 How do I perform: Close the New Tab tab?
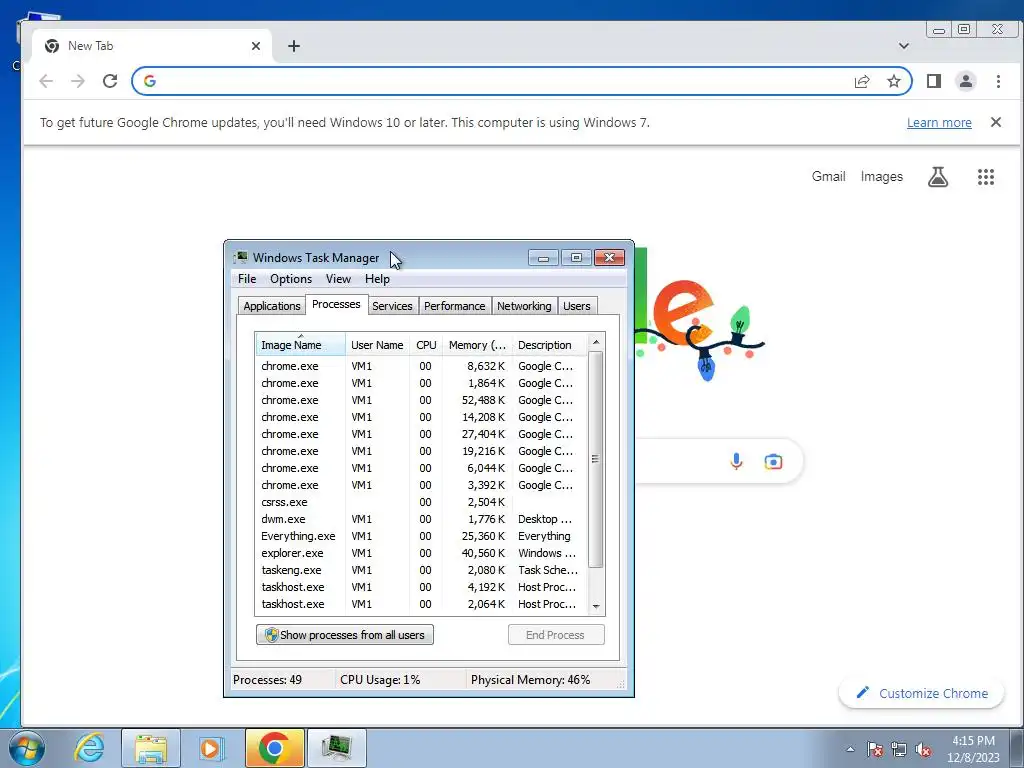pos(256,46)
